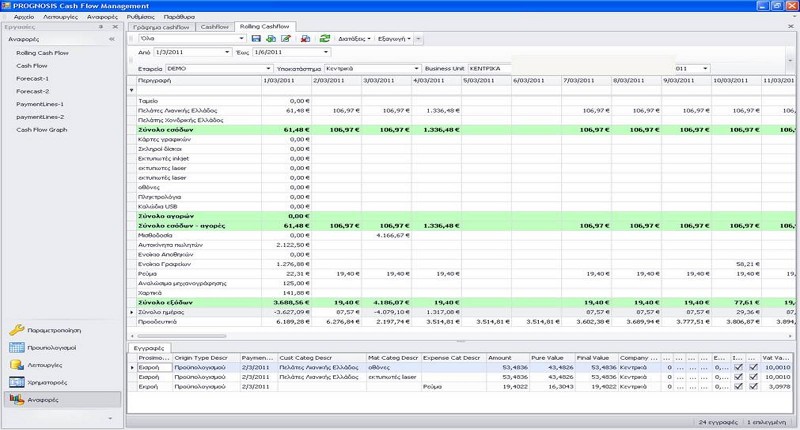Open the Ρυθμίσεις menu
This screenshot has height=430, width=800.
140,16
